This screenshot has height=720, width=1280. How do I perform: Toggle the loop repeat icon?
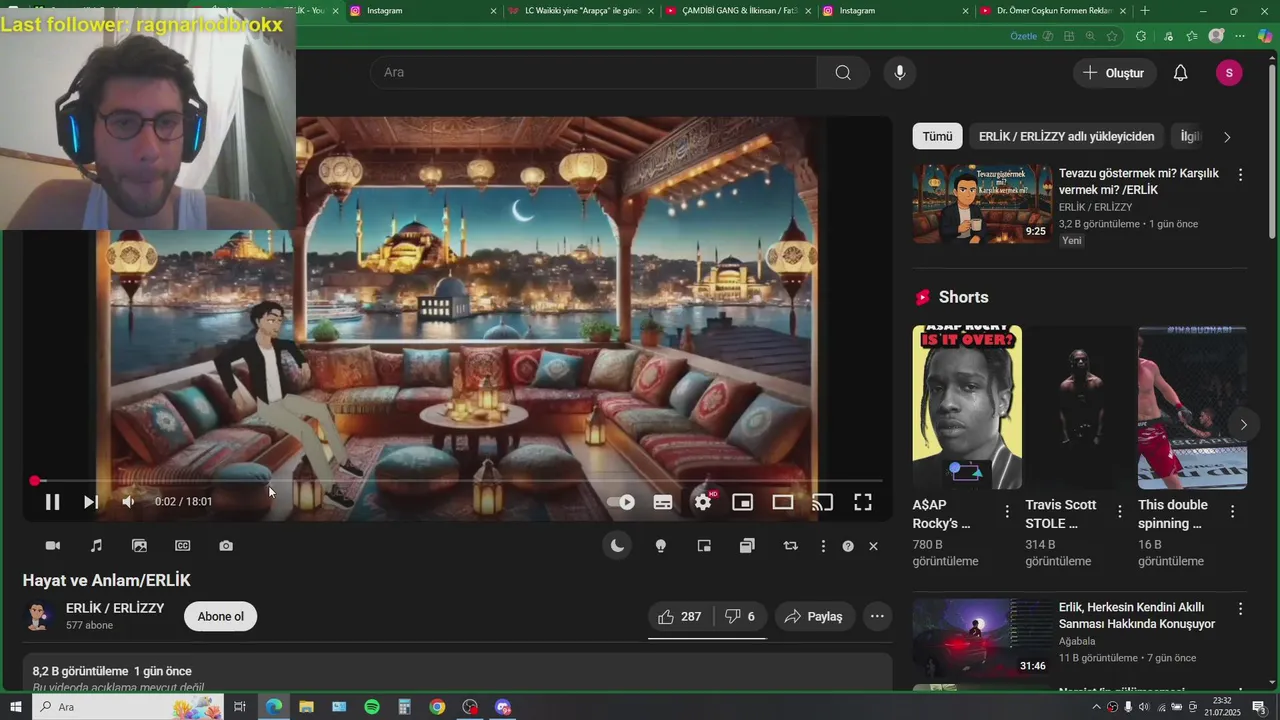pos(791,546)
